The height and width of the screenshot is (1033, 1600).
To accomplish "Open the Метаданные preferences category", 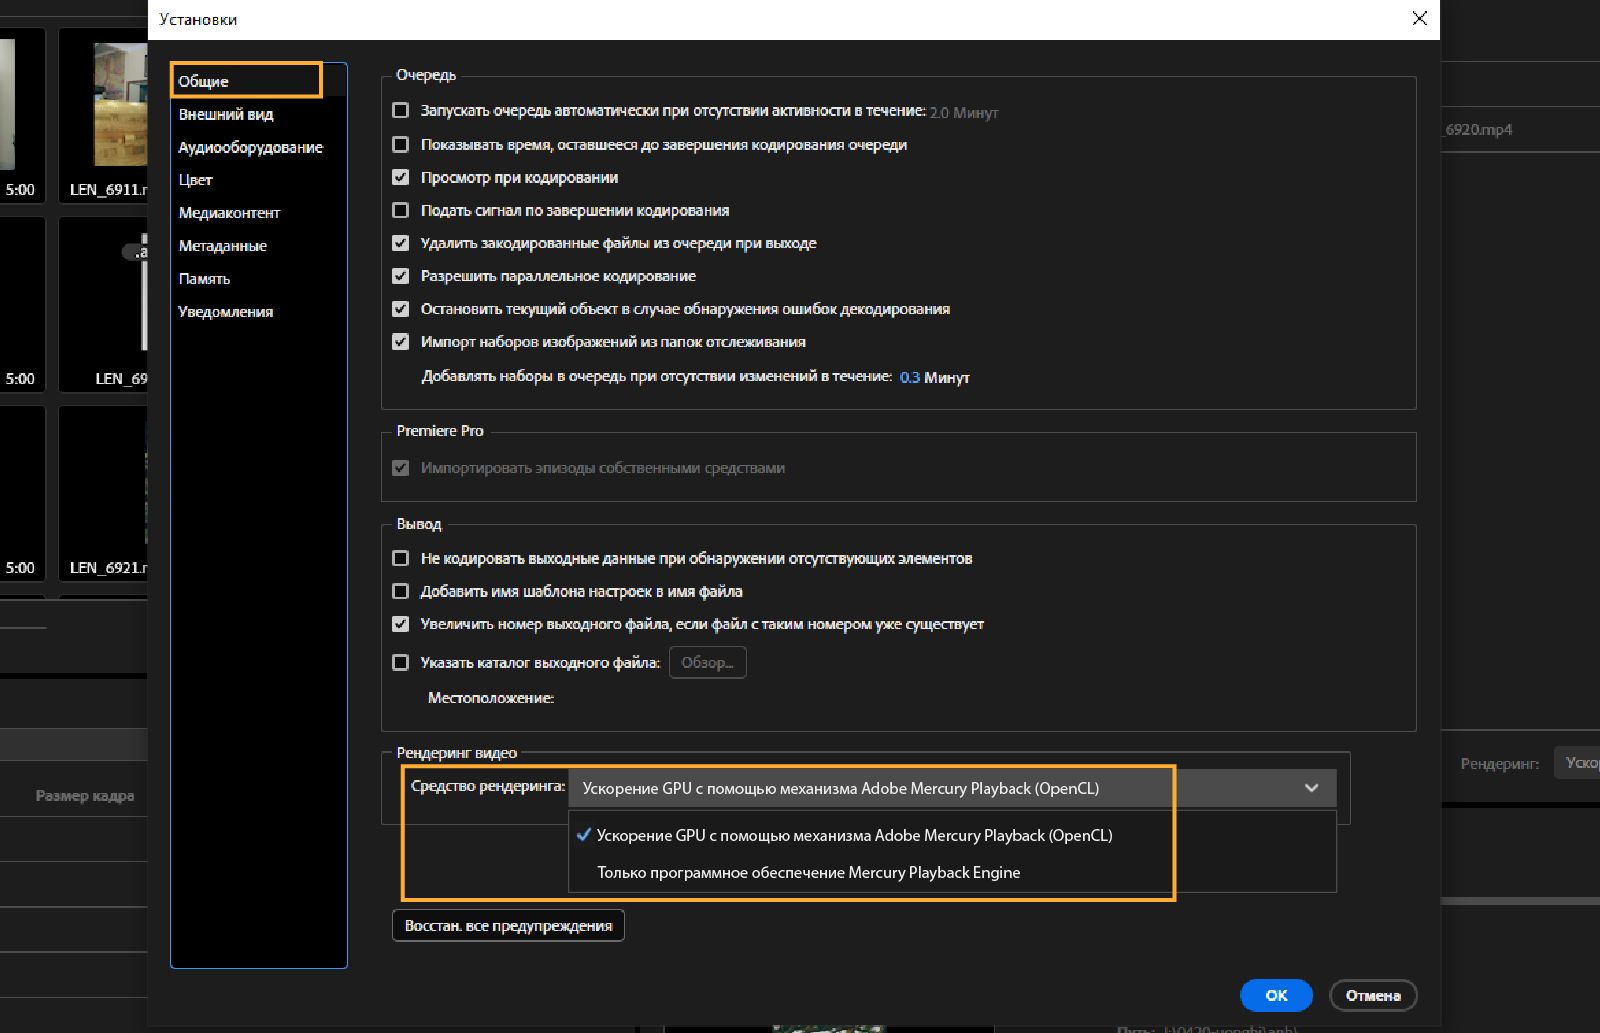I will [222, 246].
